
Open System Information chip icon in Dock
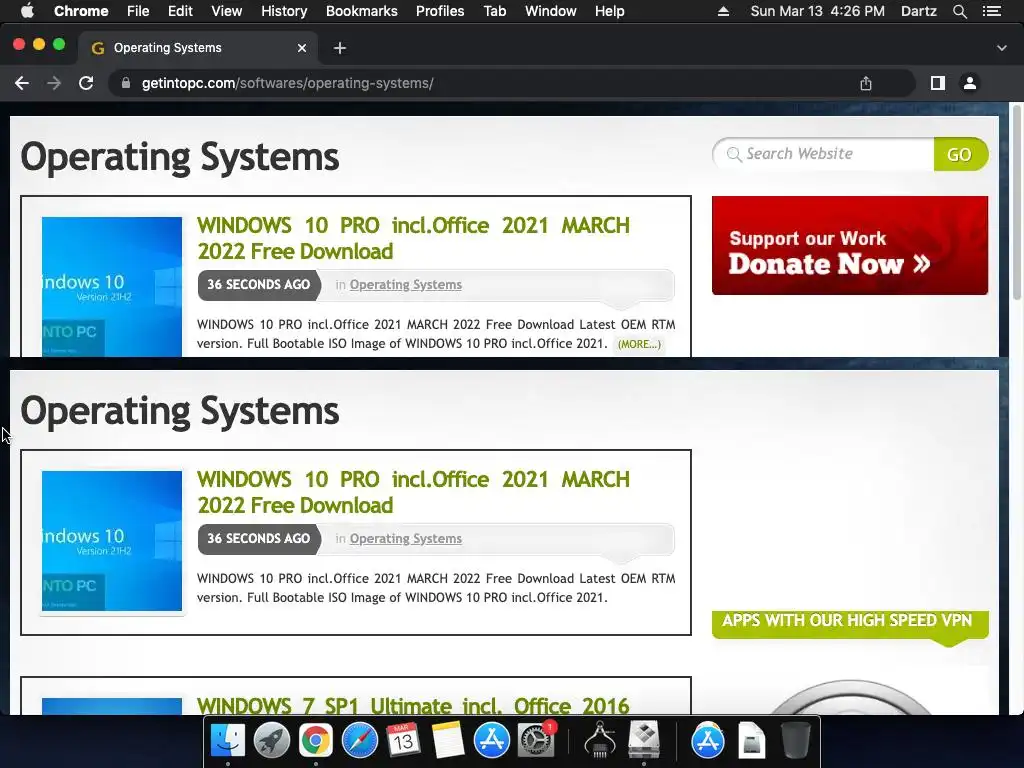click(600, 741)
